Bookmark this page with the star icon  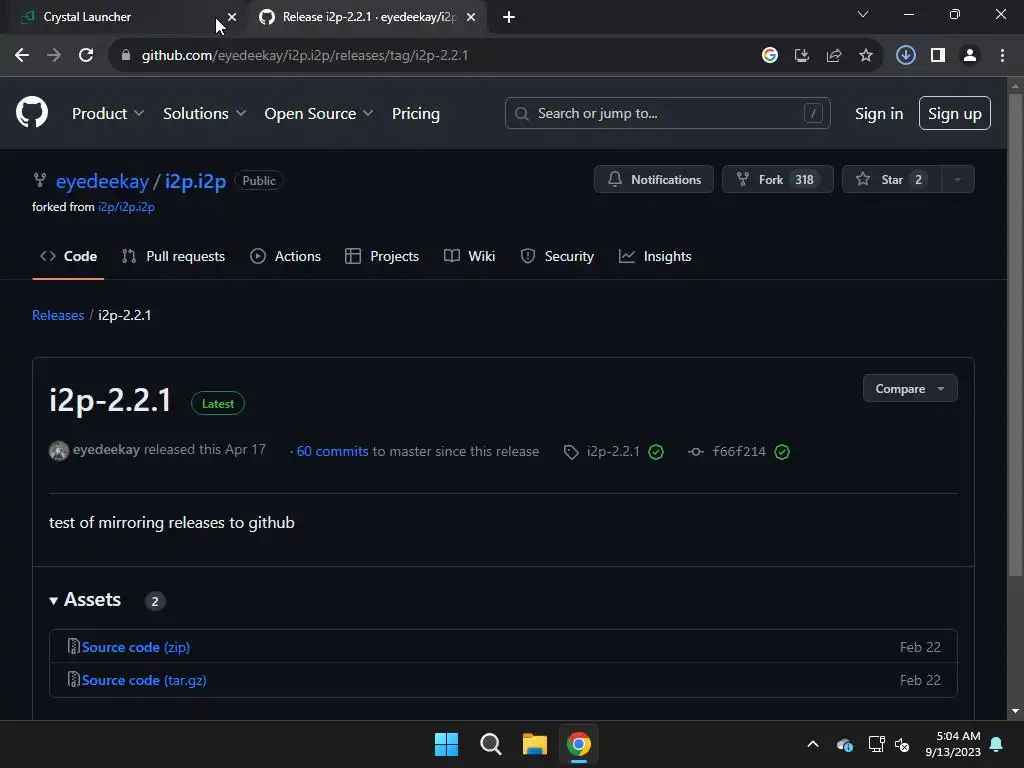[x=866, y=56]
